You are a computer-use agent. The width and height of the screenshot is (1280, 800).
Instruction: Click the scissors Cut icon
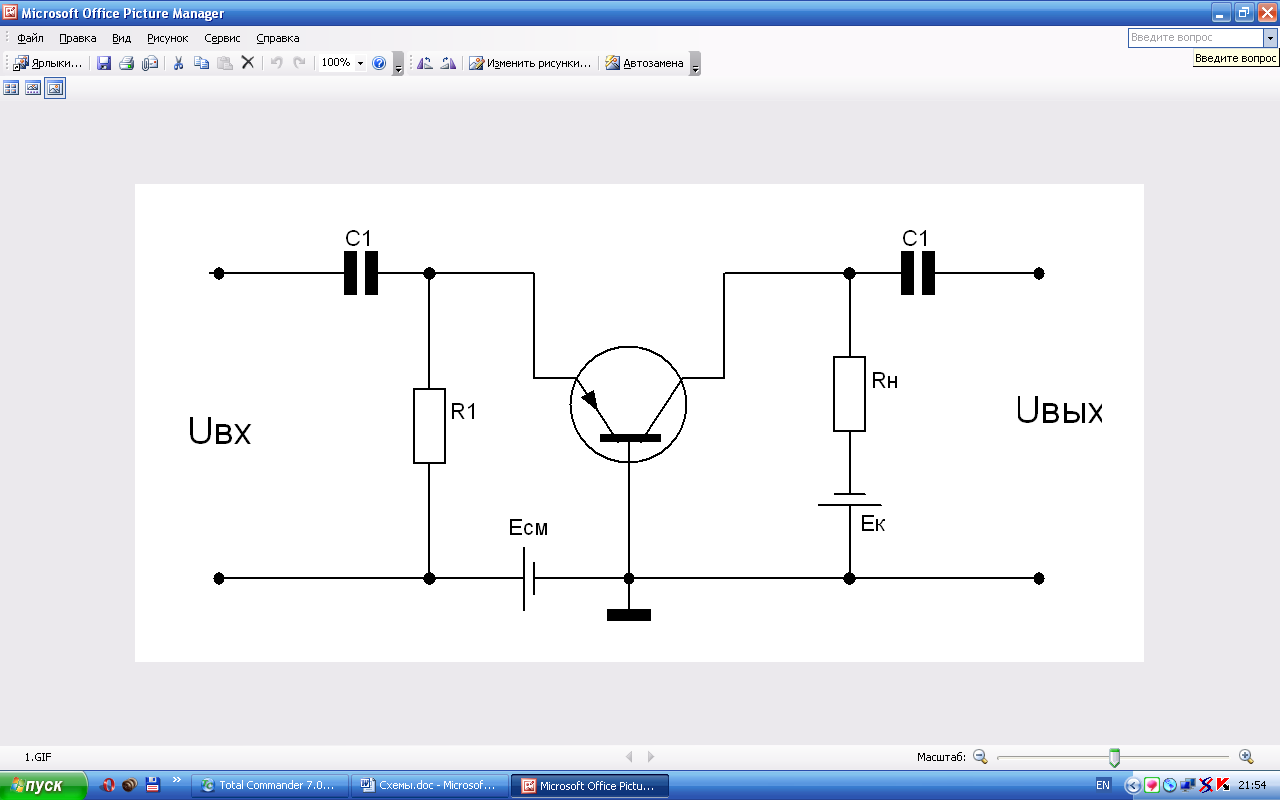(x=178, y=63)
